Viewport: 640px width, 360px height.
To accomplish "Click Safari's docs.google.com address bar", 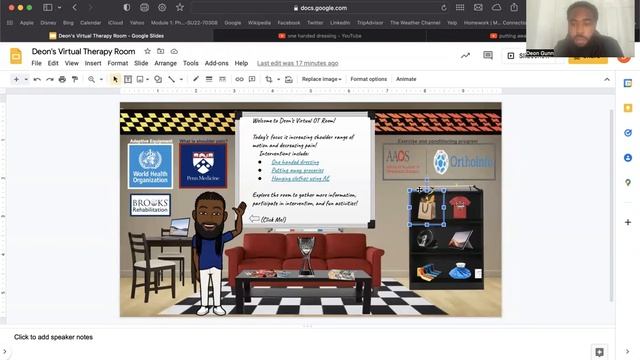I will pyautogui.click(x=320, y=8).
